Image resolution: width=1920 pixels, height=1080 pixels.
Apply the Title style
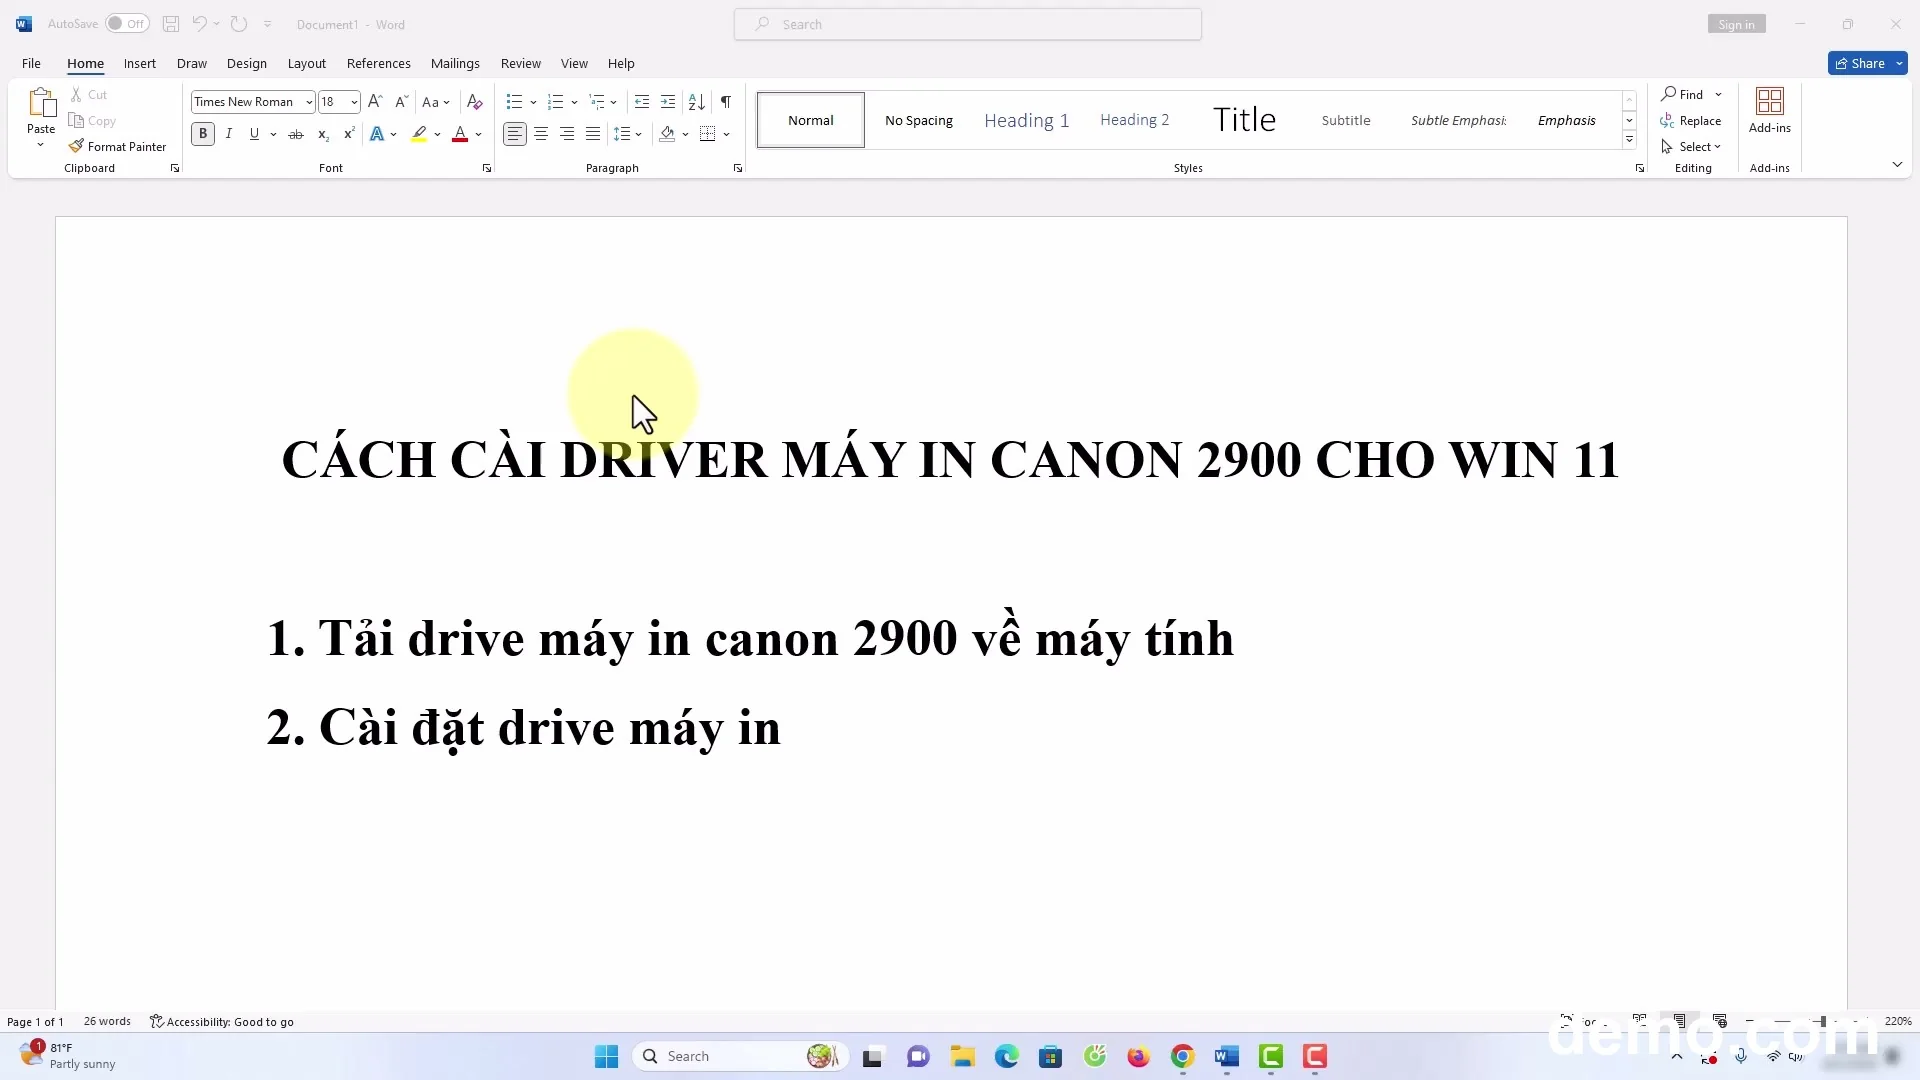click(1245, 120)
